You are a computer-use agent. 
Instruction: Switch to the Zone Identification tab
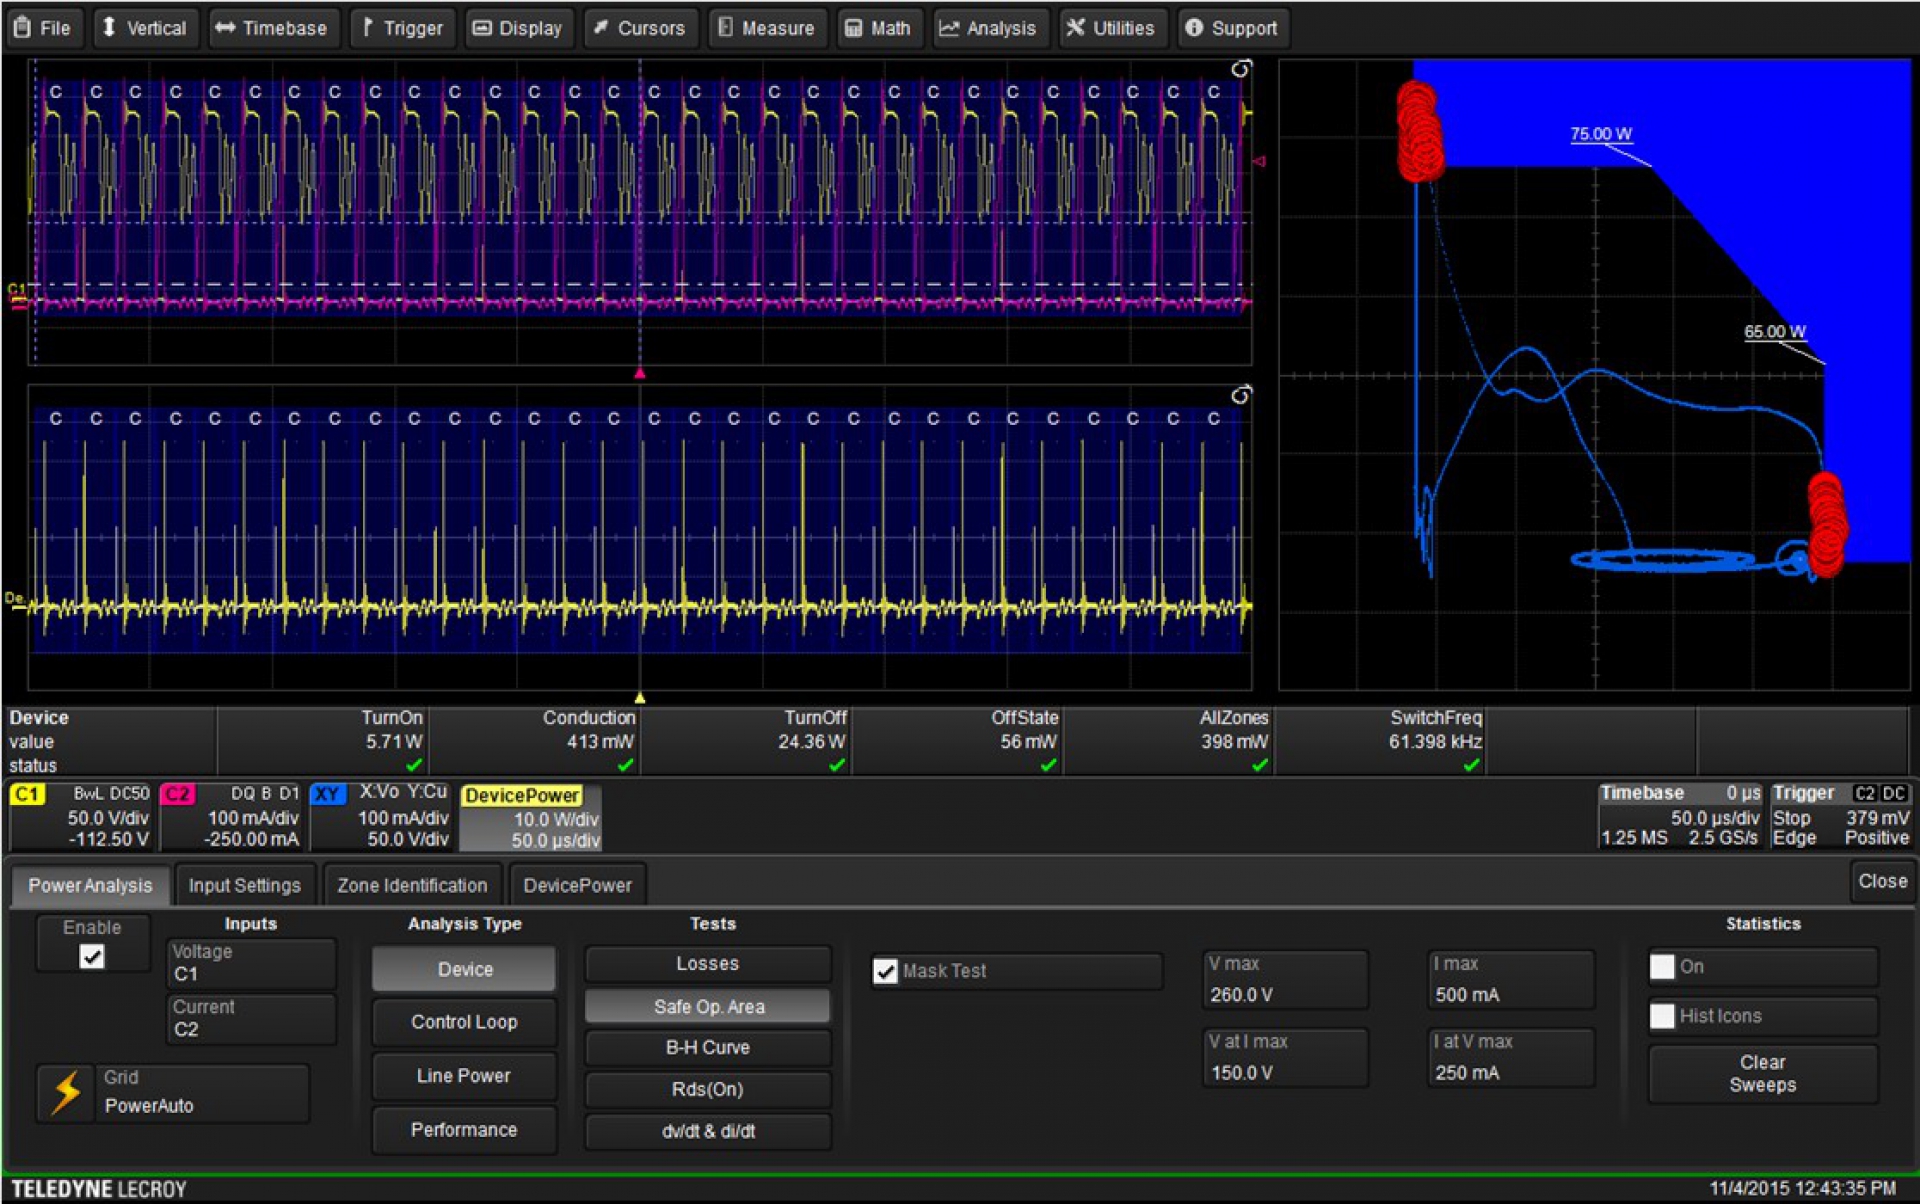click(x=412, y=885)
